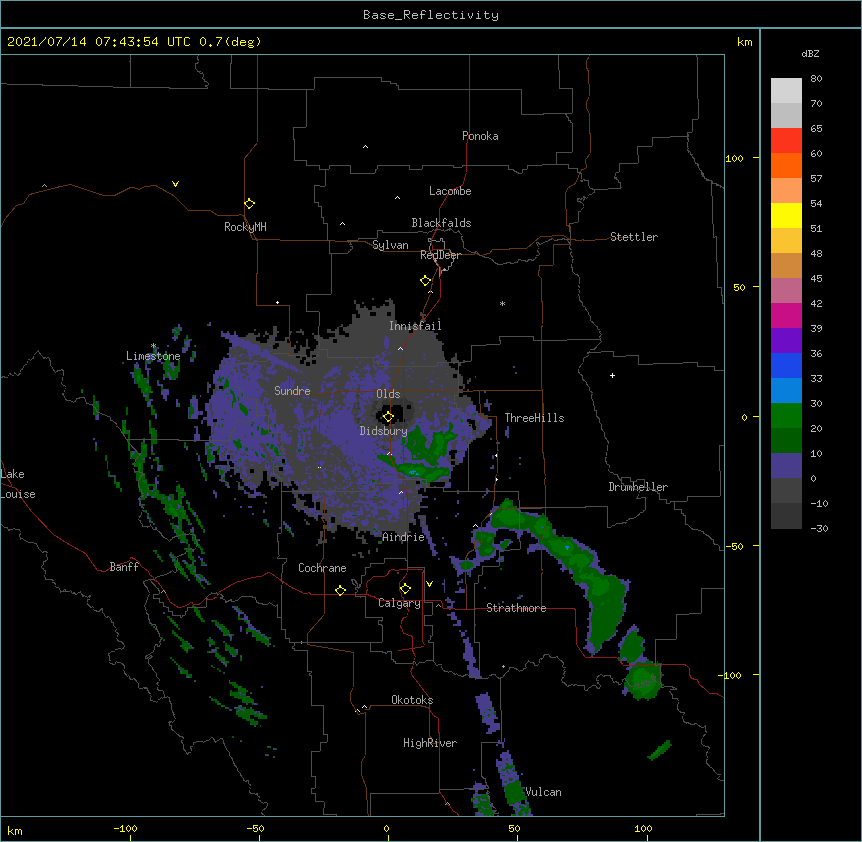Click the Blackfalds label
The image size is (862, 842).
click(441, 223)
